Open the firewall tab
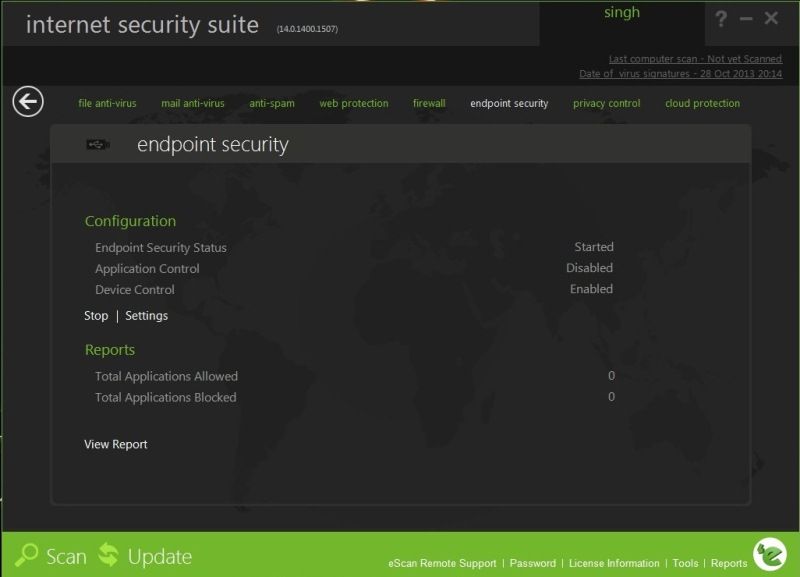 pos(429,103)
